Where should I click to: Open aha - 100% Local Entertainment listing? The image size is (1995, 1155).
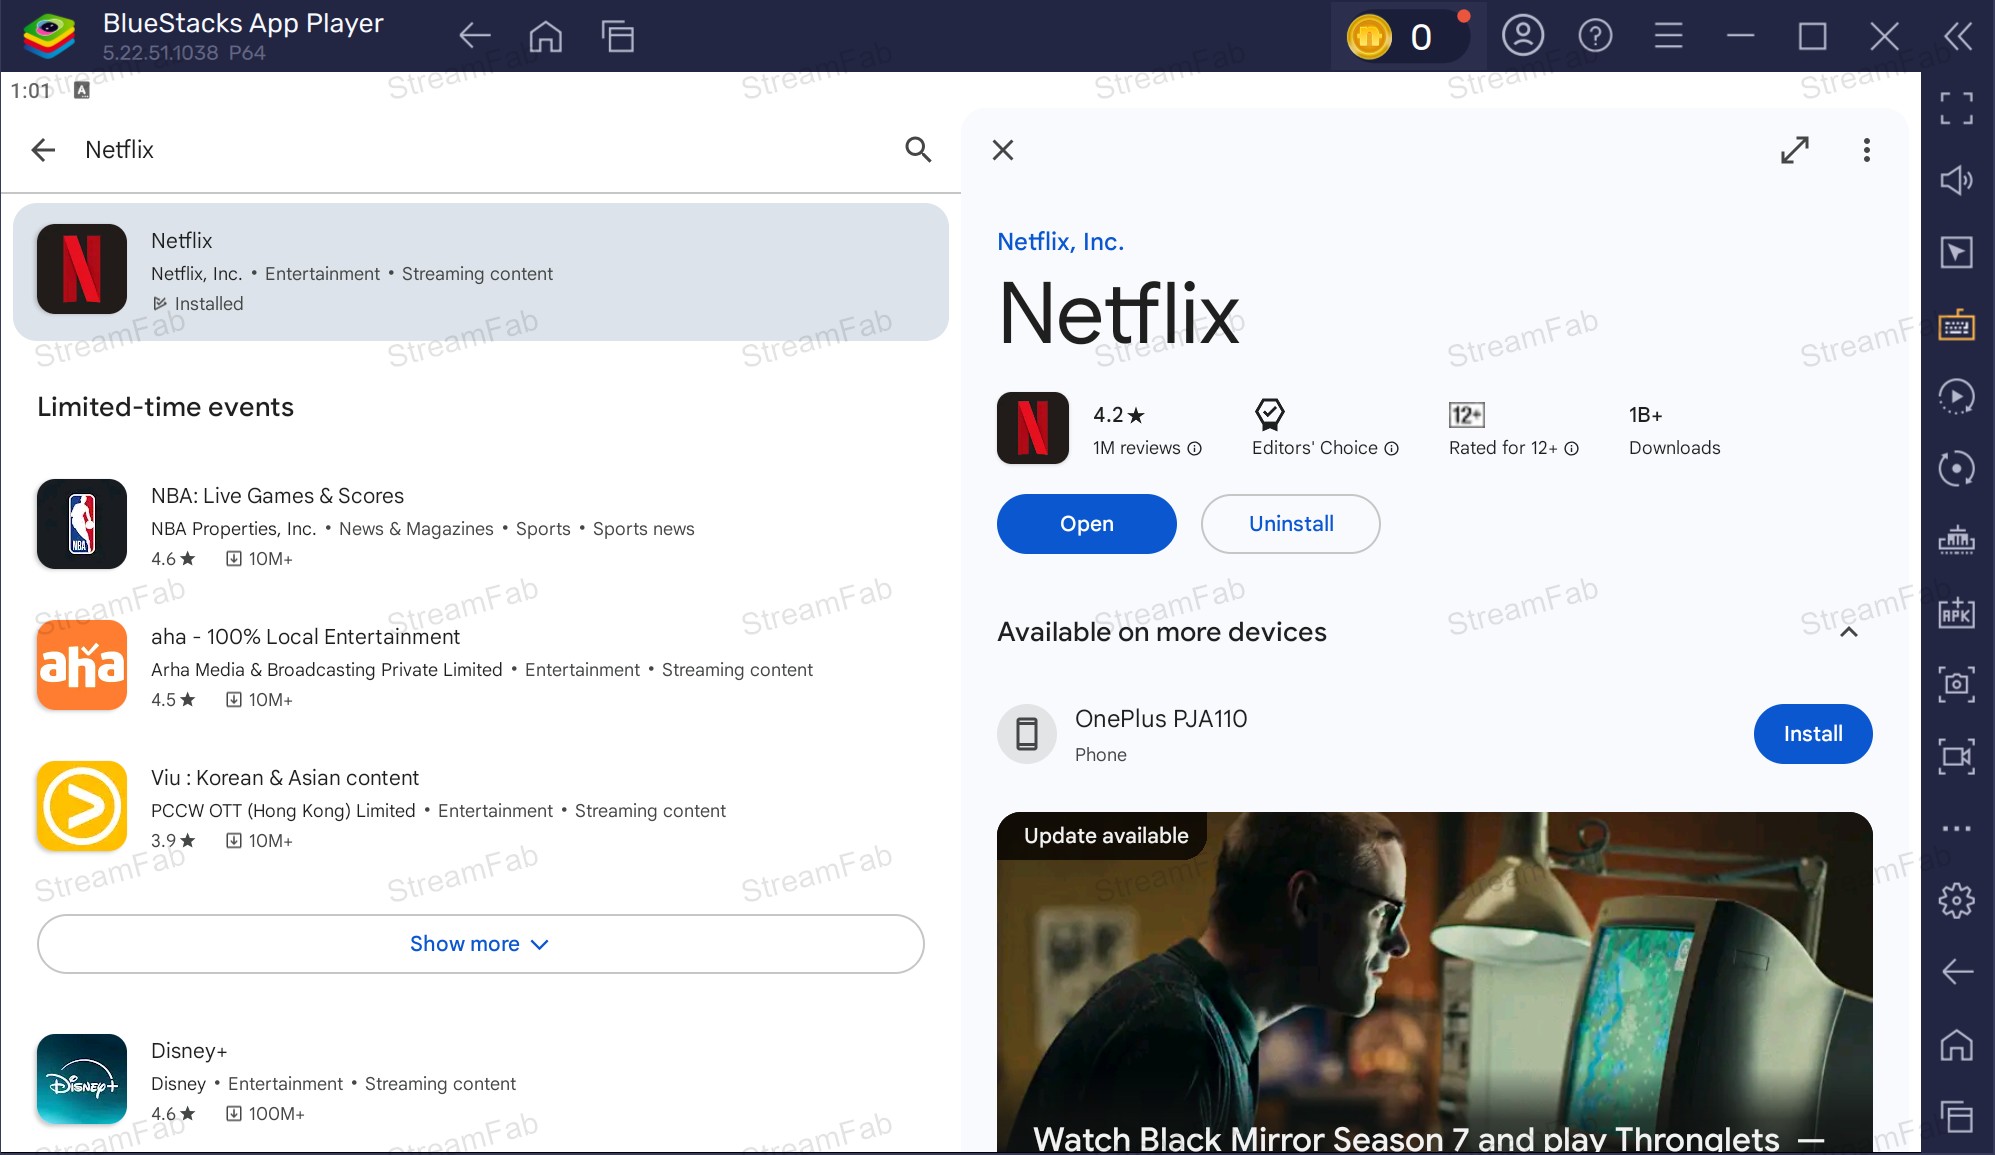[481, 666]
